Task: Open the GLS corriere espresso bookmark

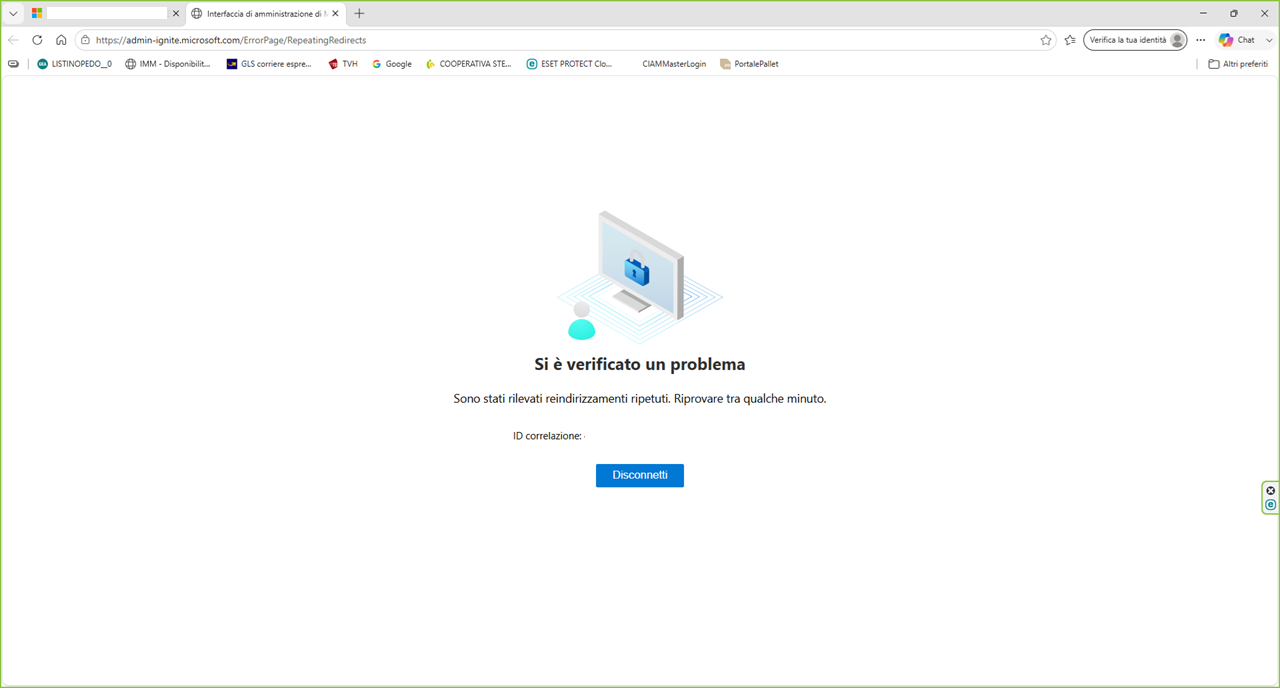Action: coord(269,64)
